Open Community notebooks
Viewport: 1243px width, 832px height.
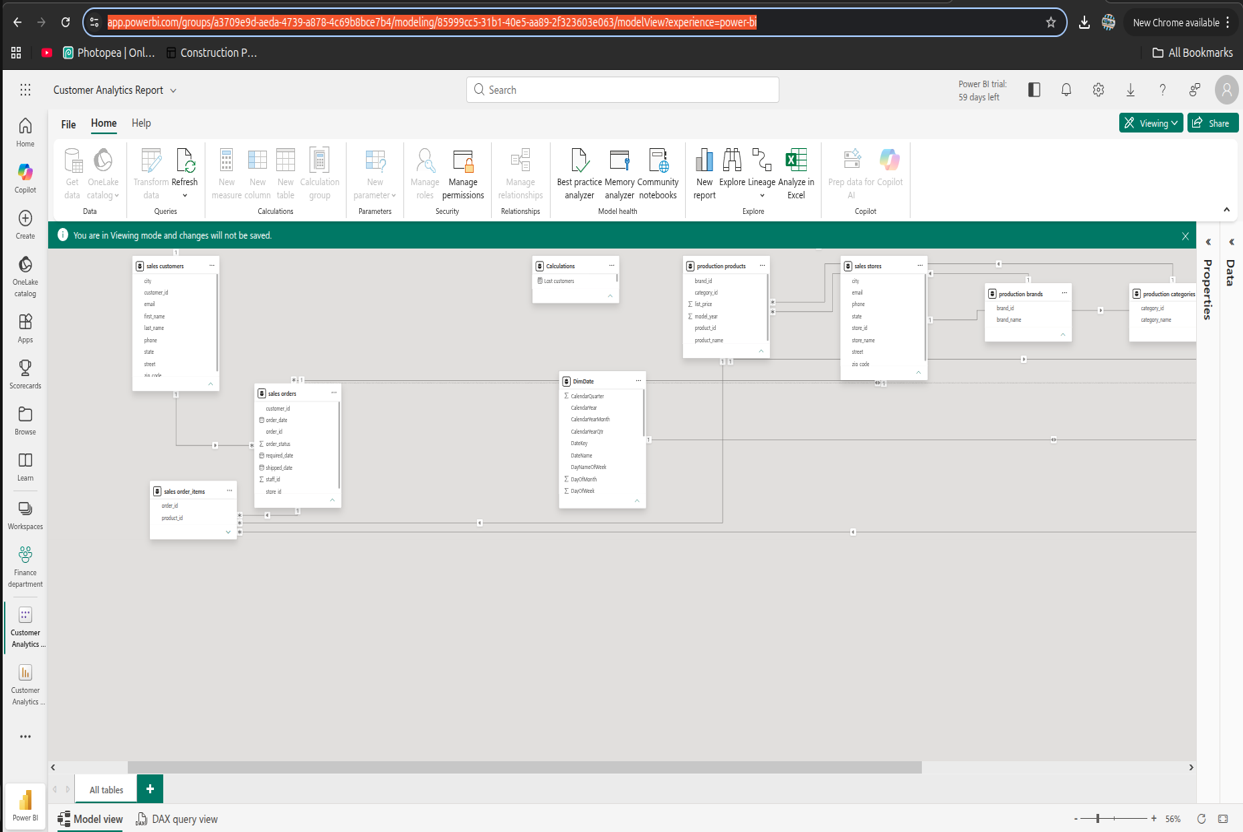(x=658, y=174)
